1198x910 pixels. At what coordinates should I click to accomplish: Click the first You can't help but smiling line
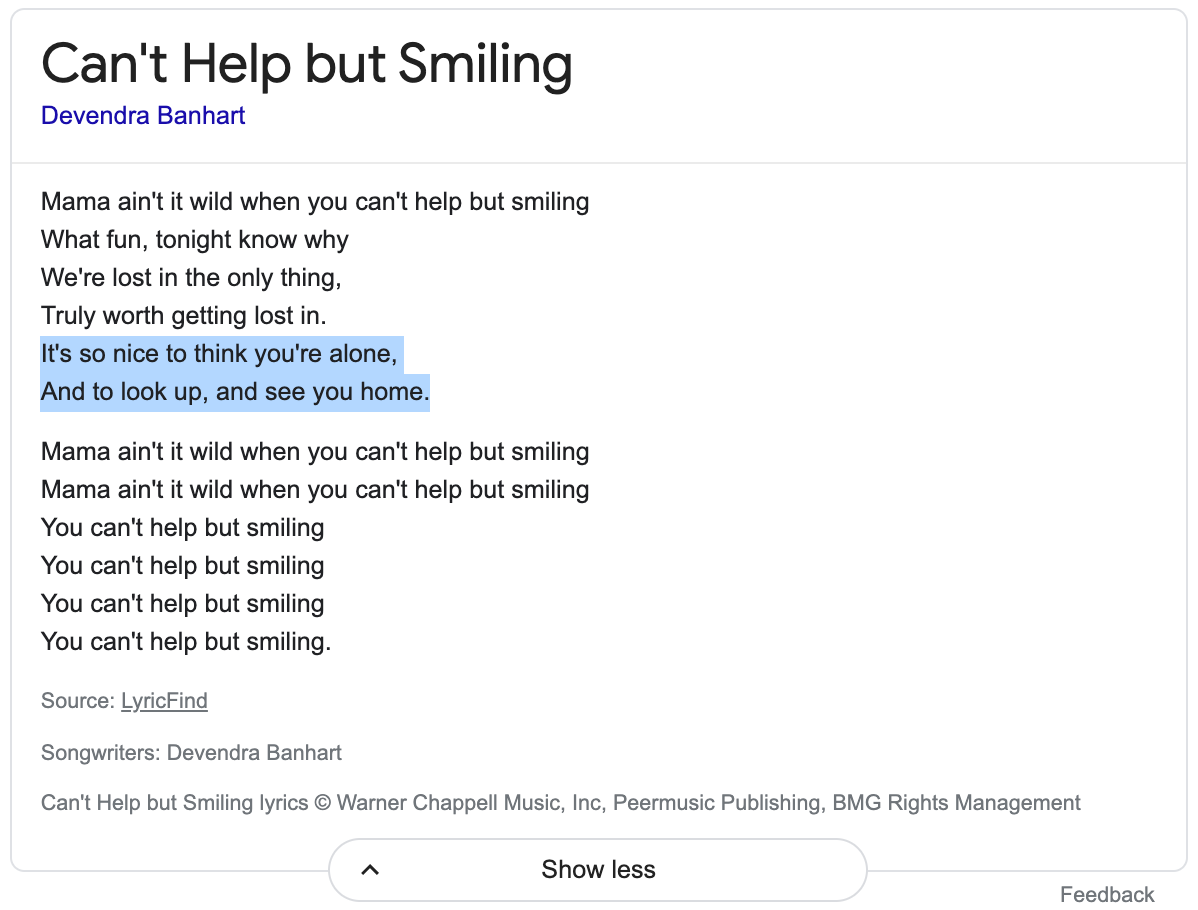pyautogui.click(x=183, y=528)
